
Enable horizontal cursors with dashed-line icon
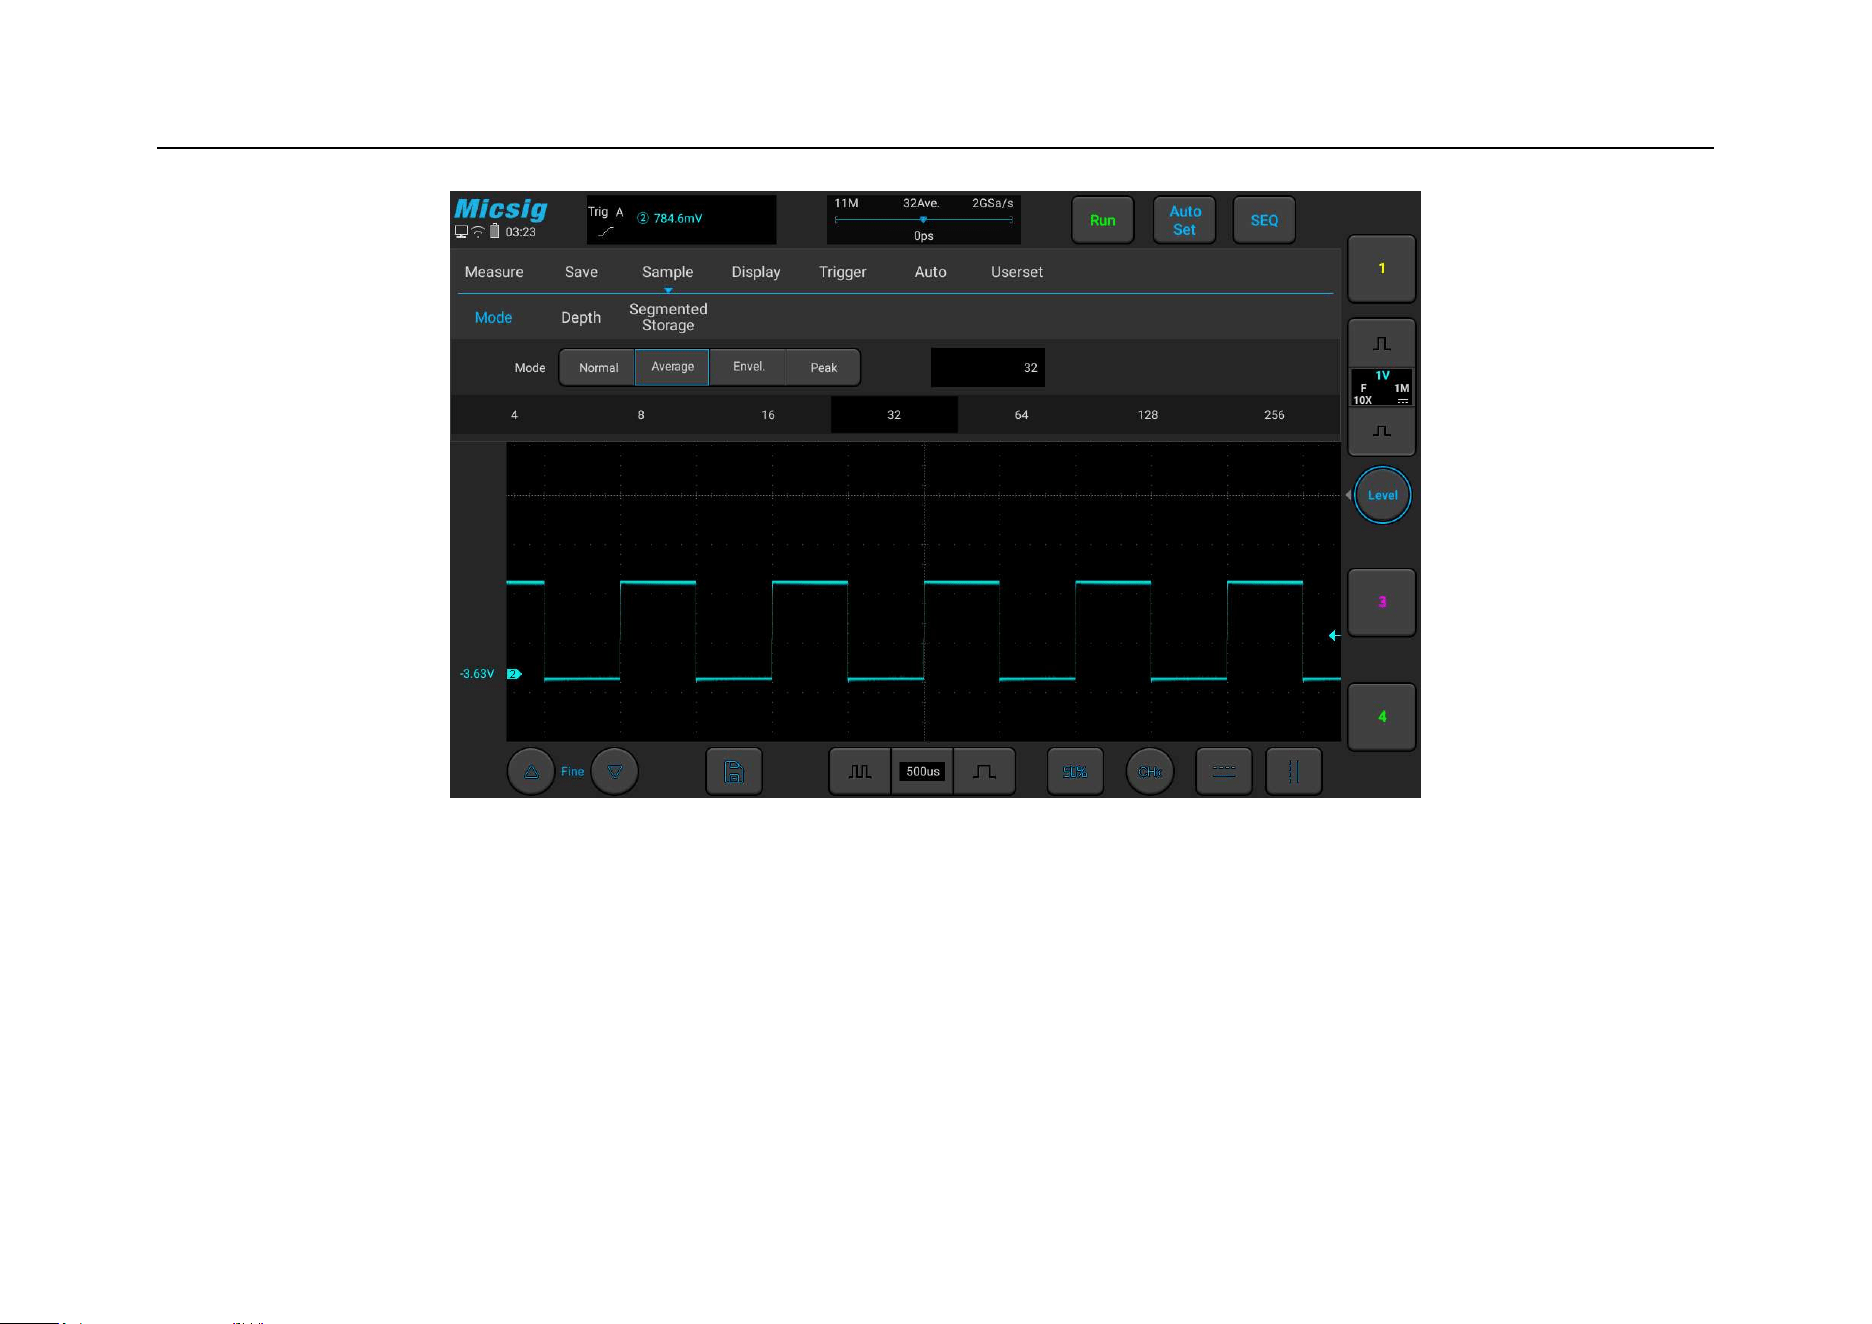point(1224,771)
